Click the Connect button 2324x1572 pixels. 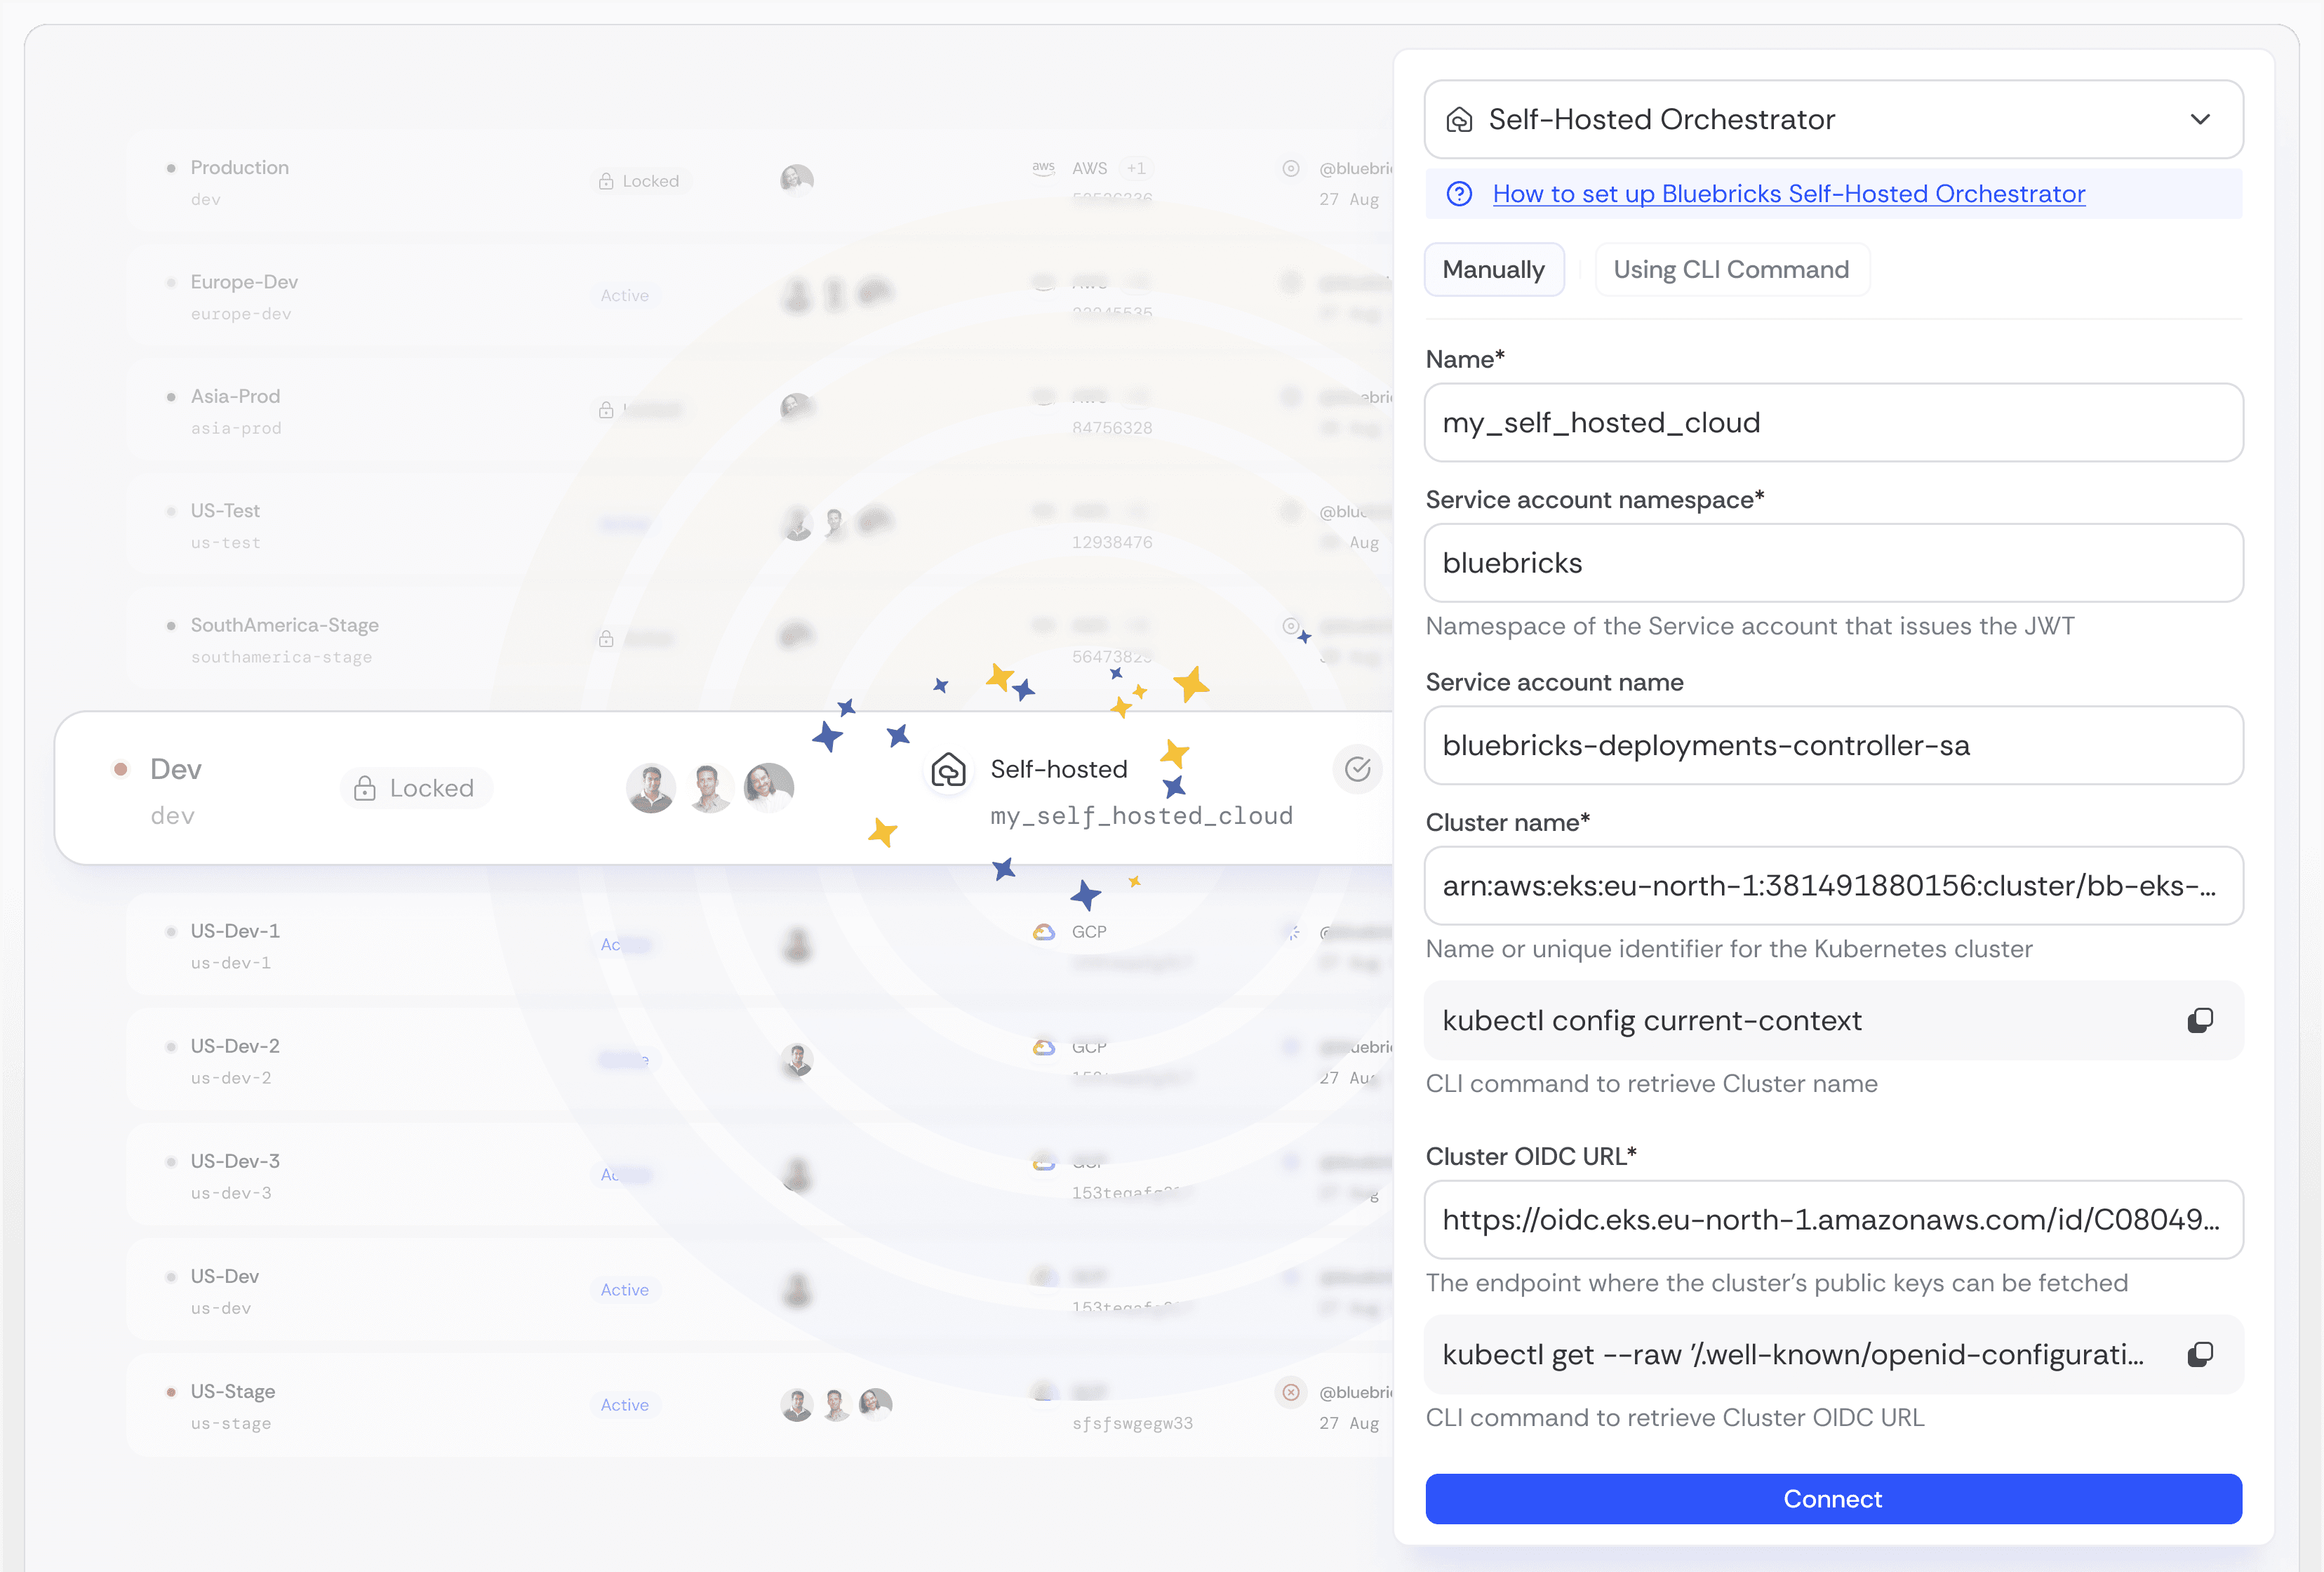tap(1833, 1498)
